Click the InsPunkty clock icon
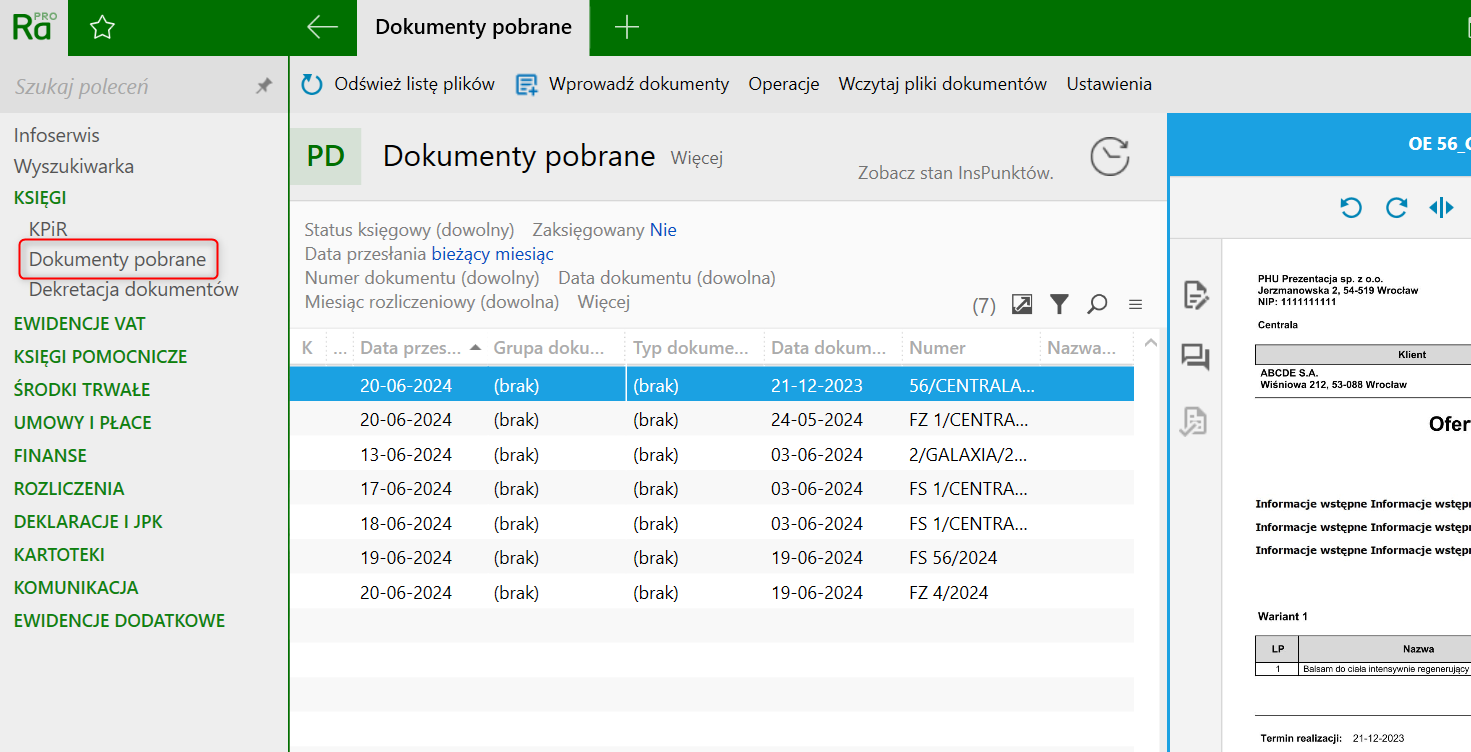 (x=1109, y=157)
